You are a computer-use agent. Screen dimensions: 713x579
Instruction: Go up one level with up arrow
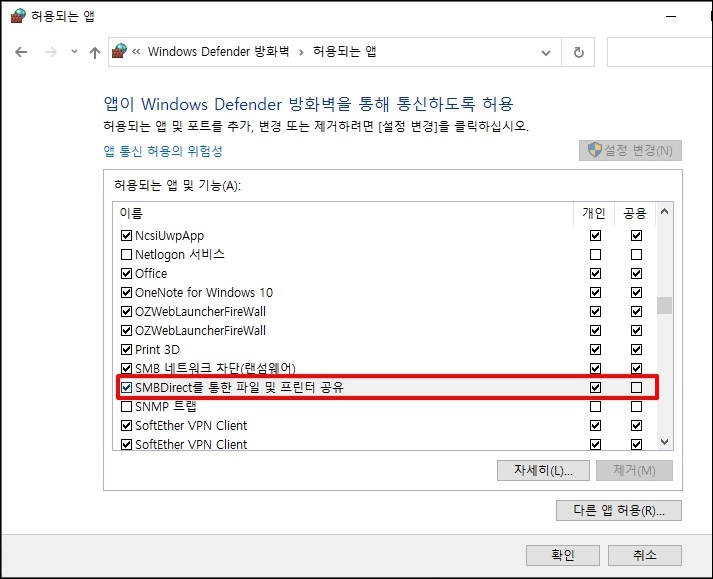coord(95,52)
